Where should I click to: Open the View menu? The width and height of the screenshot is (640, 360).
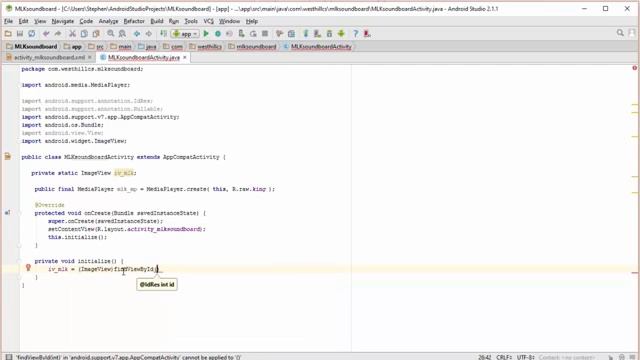pos(40,21)
